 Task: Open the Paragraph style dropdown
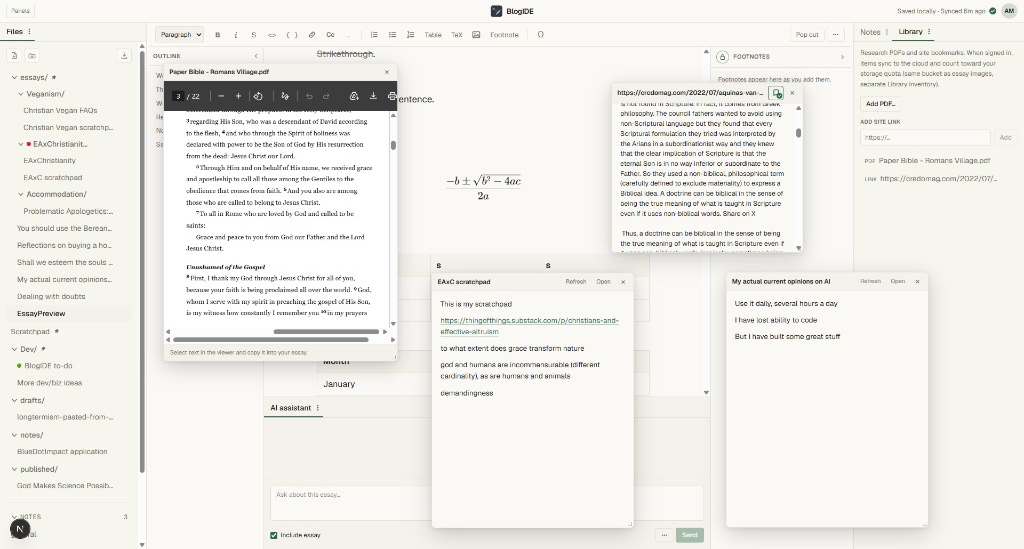(180, 35)
